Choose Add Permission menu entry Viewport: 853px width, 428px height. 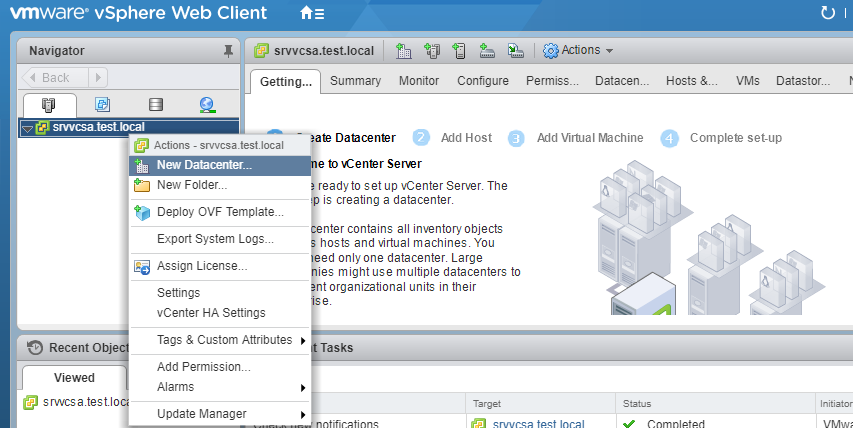[220, 367]
